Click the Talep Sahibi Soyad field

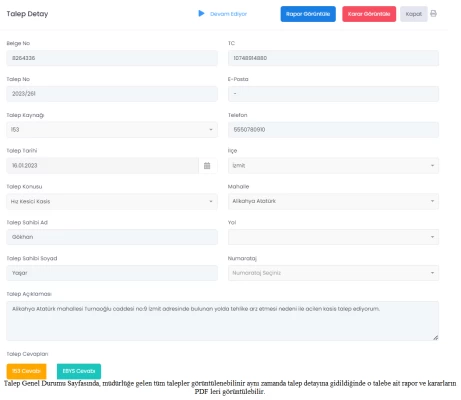tap(112, 273)
